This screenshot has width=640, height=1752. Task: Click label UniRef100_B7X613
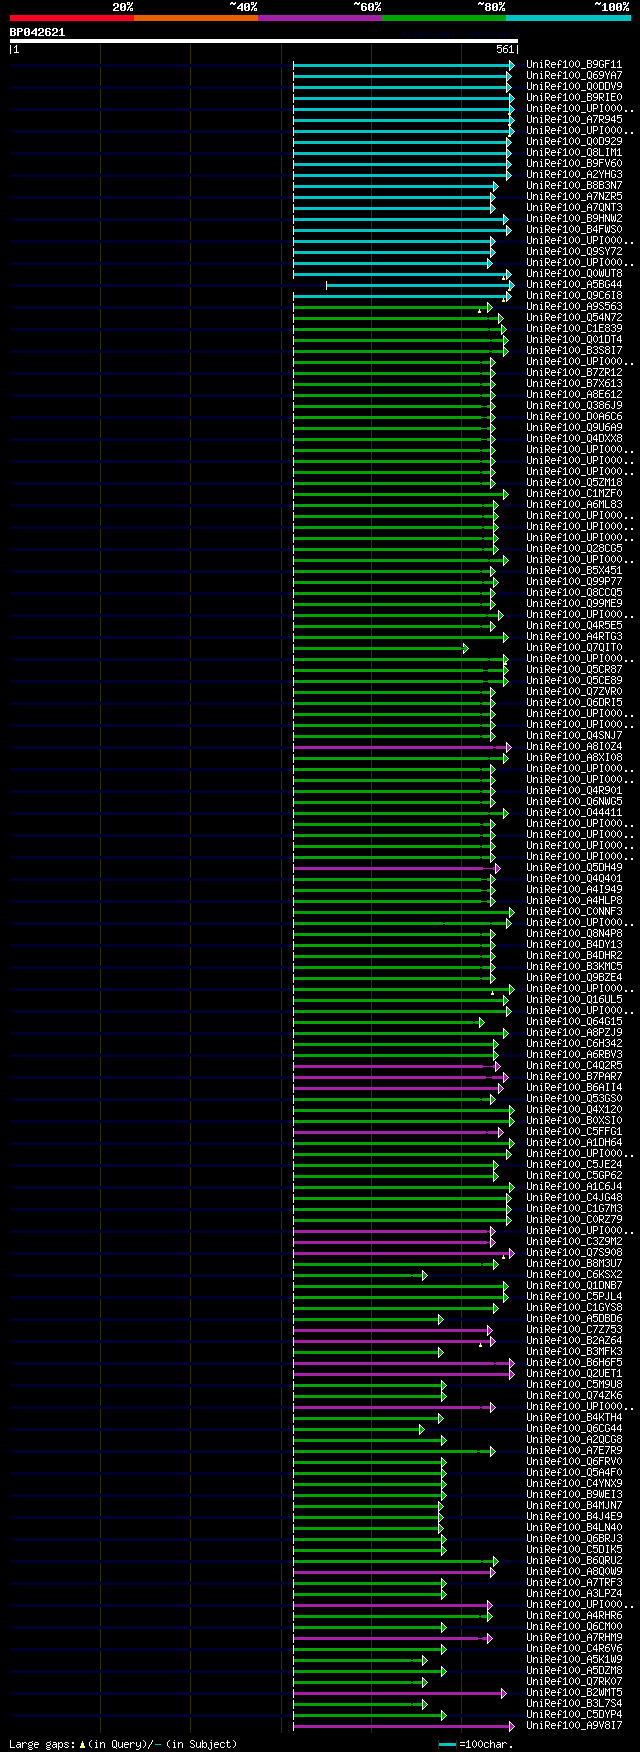coord(574,383)
